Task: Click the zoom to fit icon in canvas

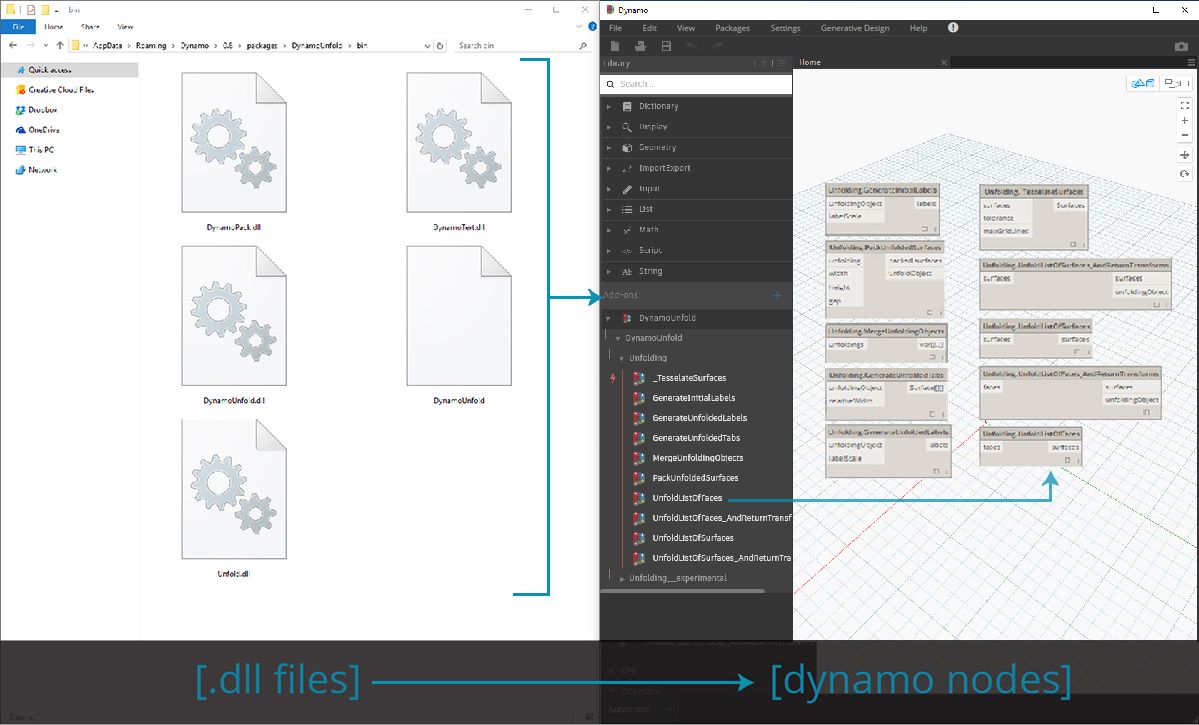Action: coord(1185,104)
